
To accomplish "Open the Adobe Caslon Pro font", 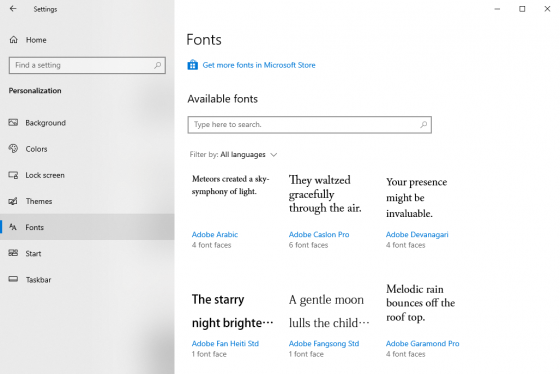I will point(319,234).
